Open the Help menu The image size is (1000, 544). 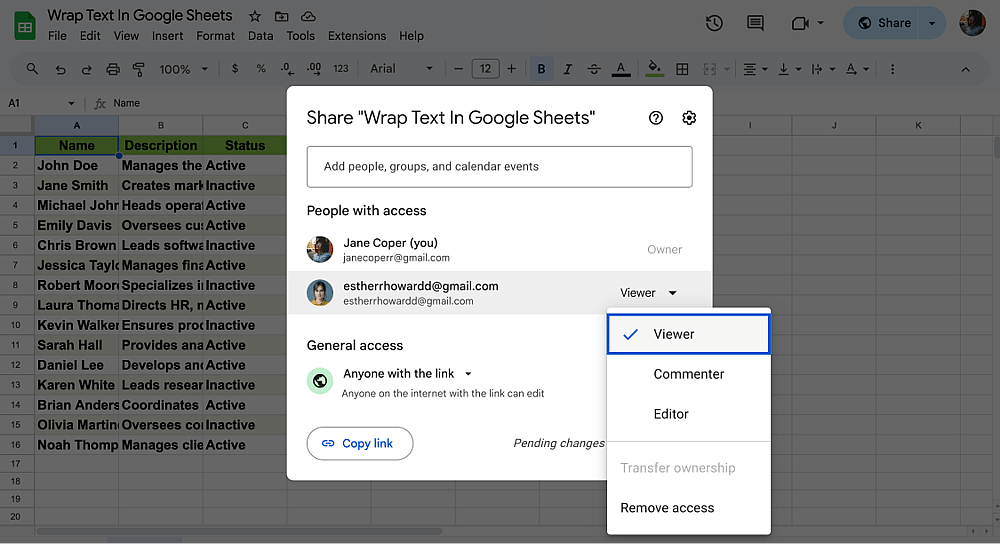point(411,36)
